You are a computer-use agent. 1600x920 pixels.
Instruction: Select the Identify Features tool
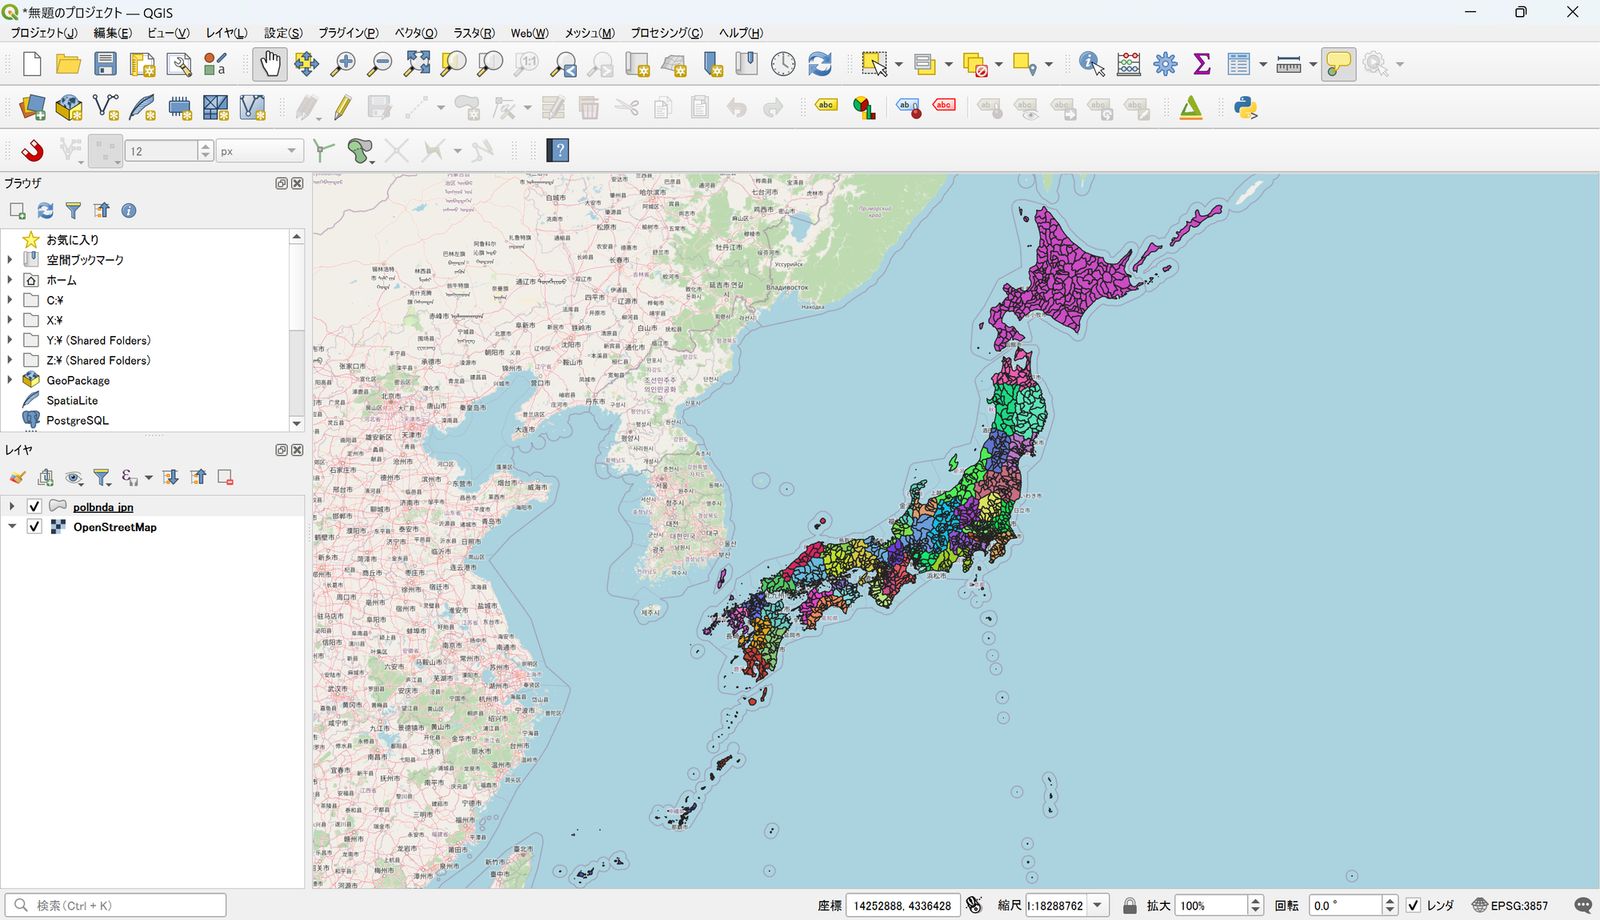click(1092, 64)
